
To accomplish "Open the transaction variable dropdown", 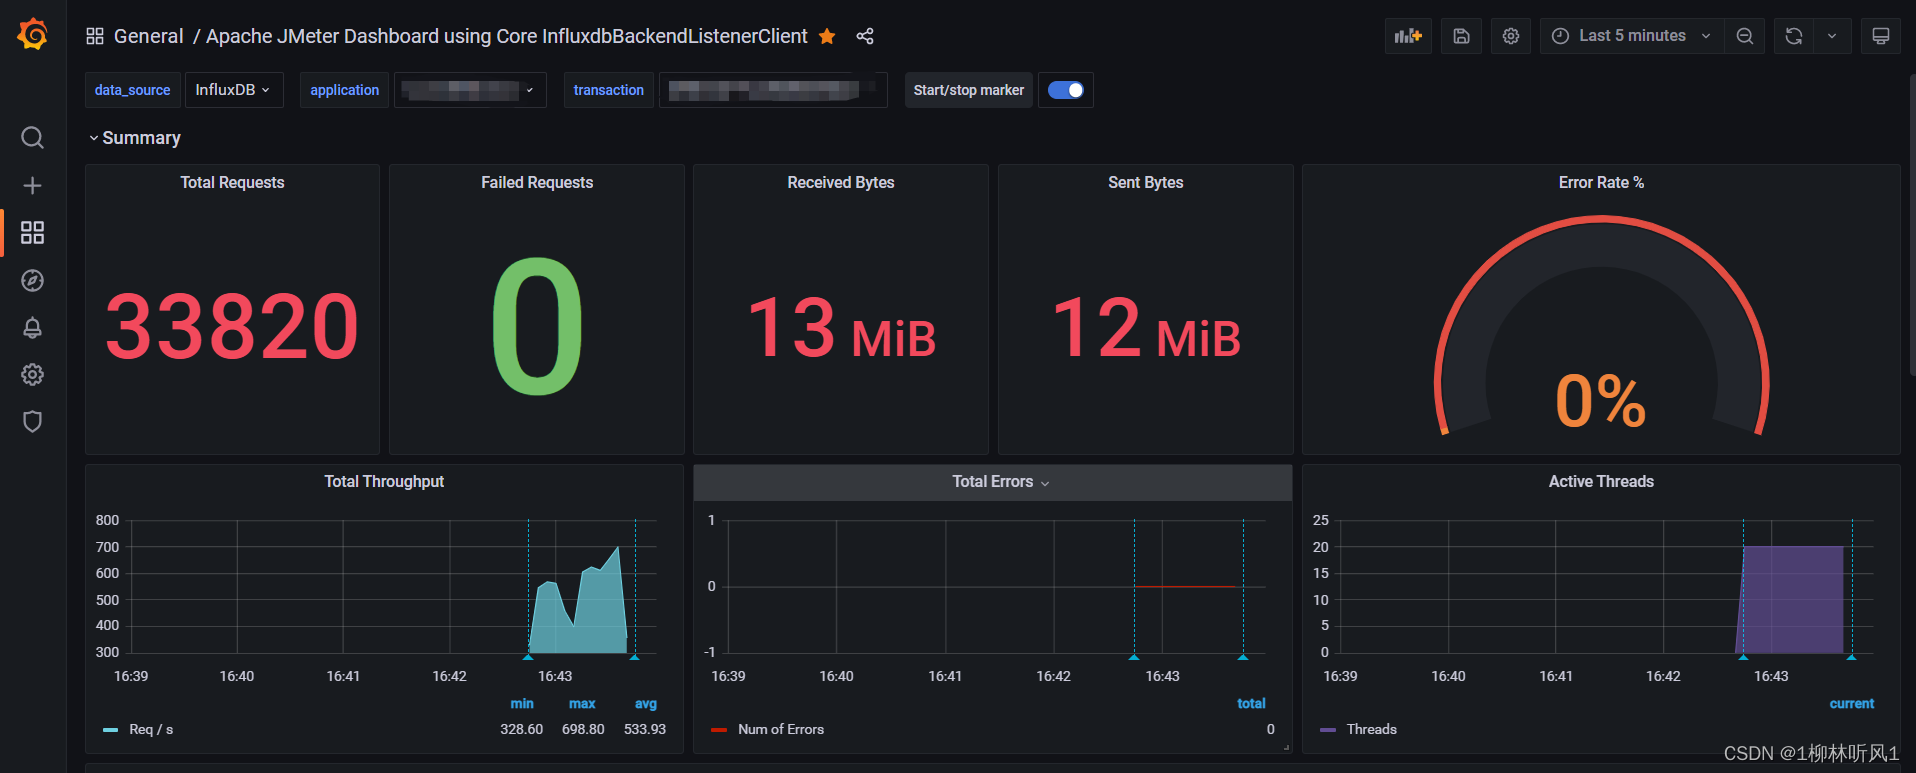I will pyautogui.click(x=773, y=90).
